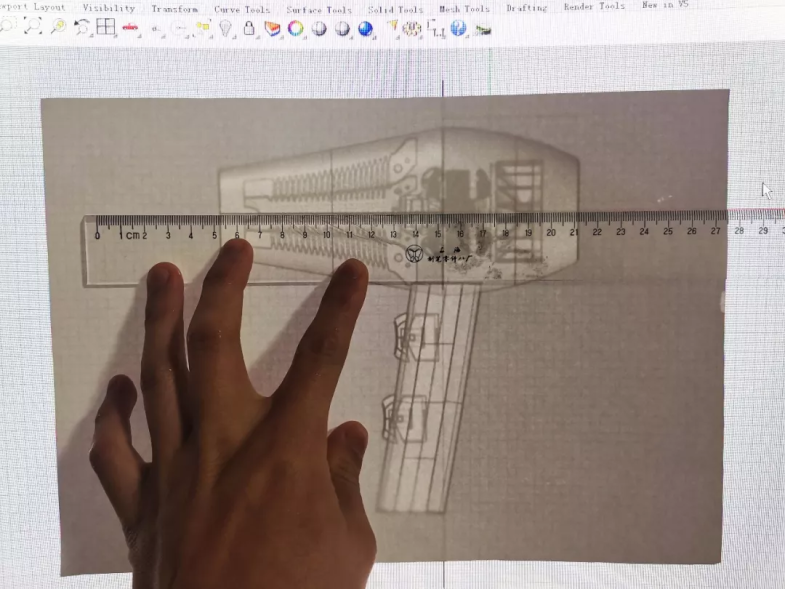Select the Surface Tools tab
The image size is (785, 589).
click(x=318, y=9)
